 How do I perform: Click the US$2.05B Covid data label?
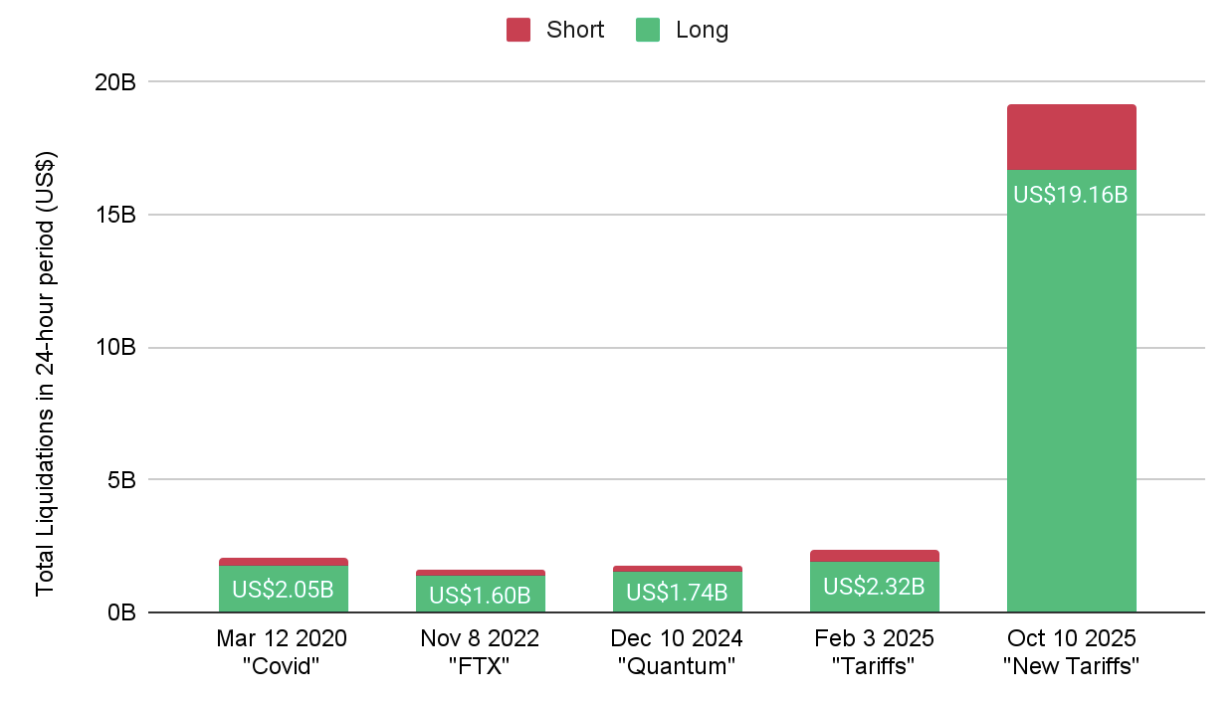[283, 589]
